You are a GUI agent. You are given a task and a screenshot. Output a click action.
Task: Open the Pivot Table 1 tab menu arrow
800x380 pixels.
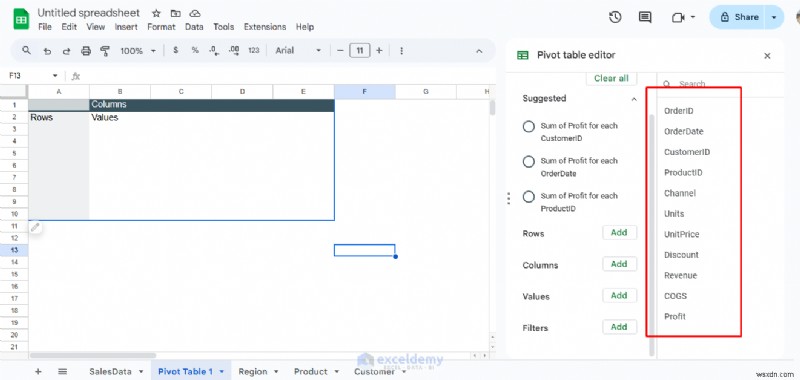pos(221,372)
